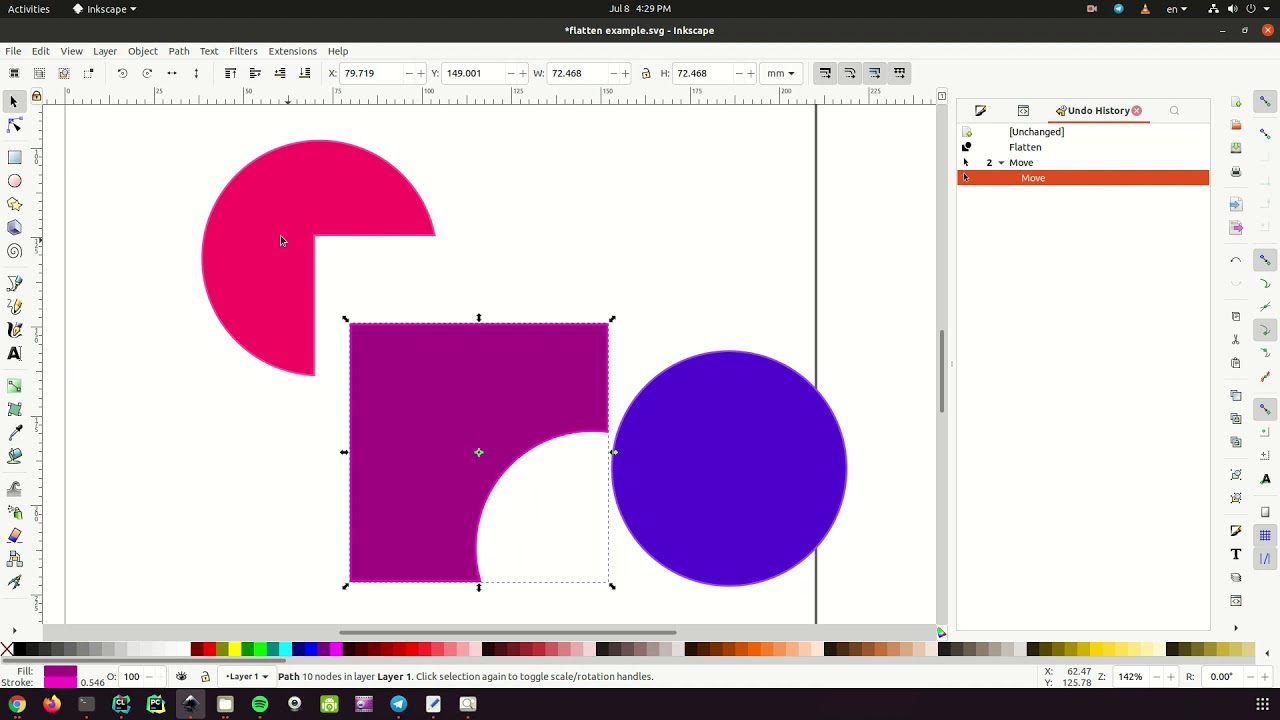This screenshot has width=1280, height=720.
Task: Select the Star polygon tool
Action: coord(14,204)
